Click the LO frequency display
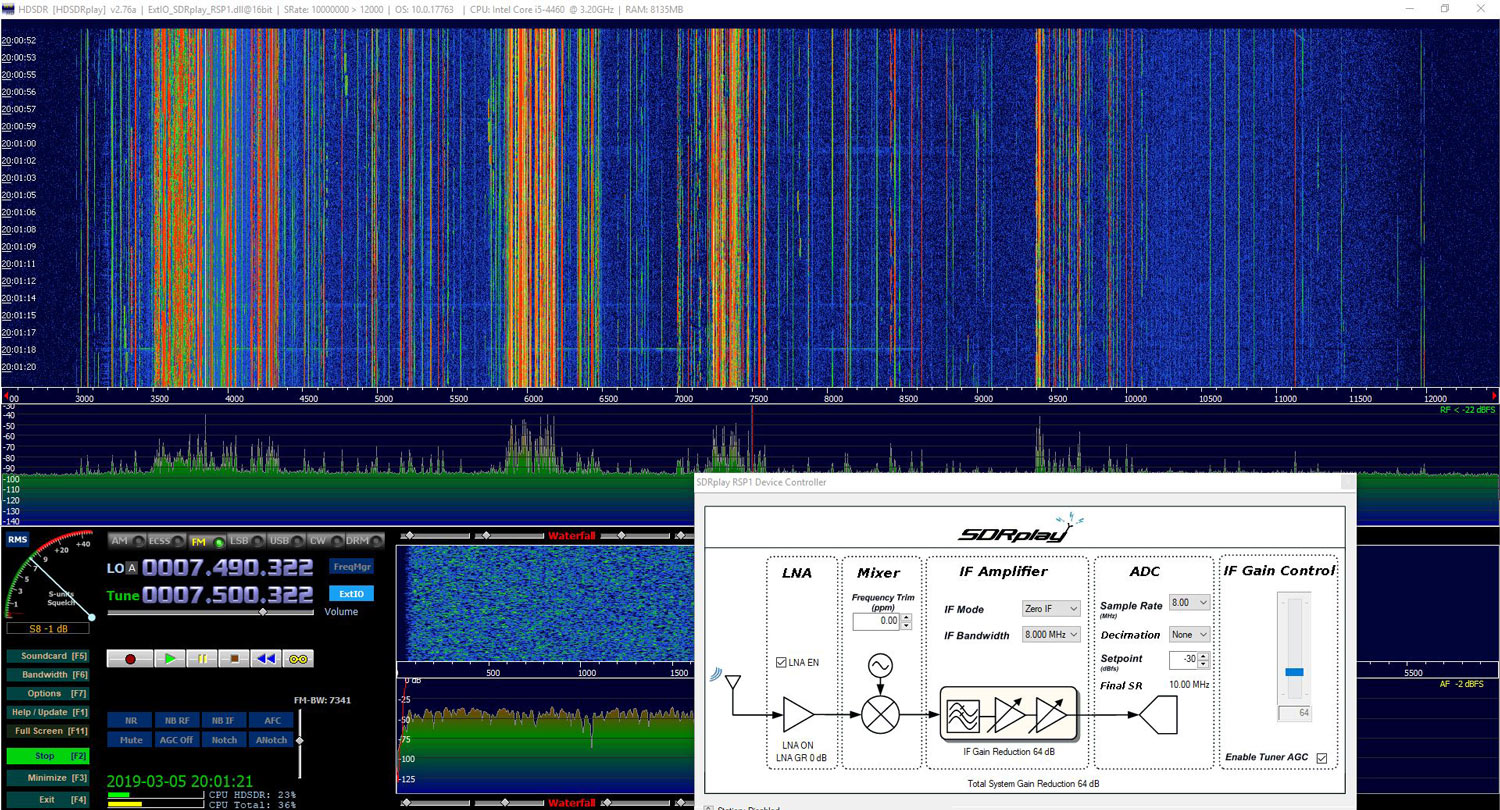This screenshot has height=810, width=1500. pyautogui.click(x=230, y=567)
